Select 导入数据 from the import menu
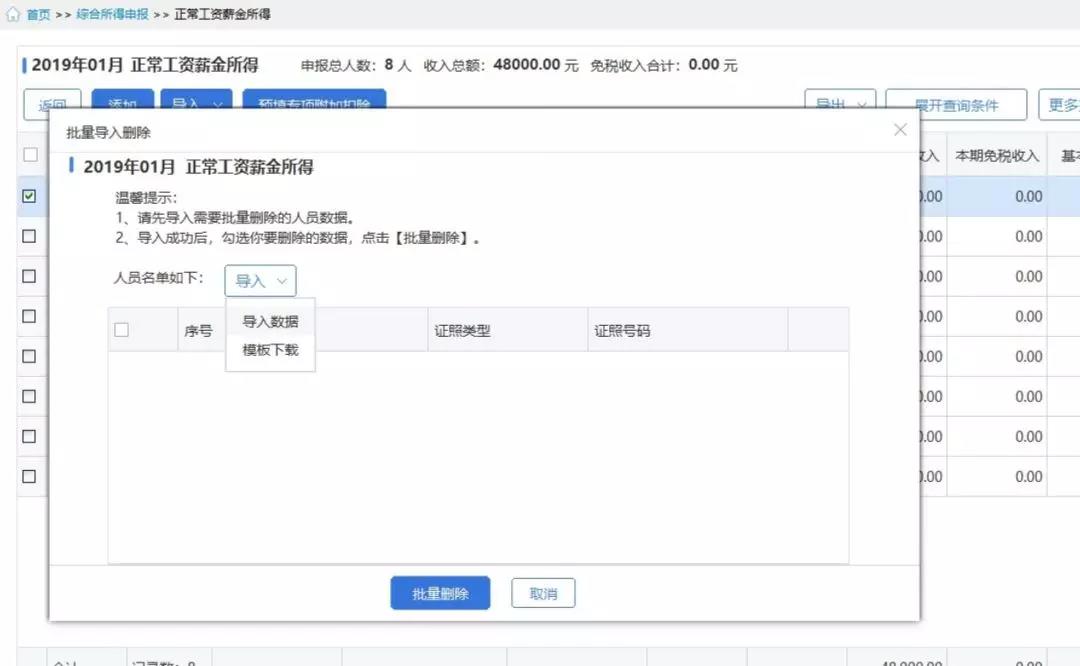The width and height of the screenshot is (1080, 666). 269,322
